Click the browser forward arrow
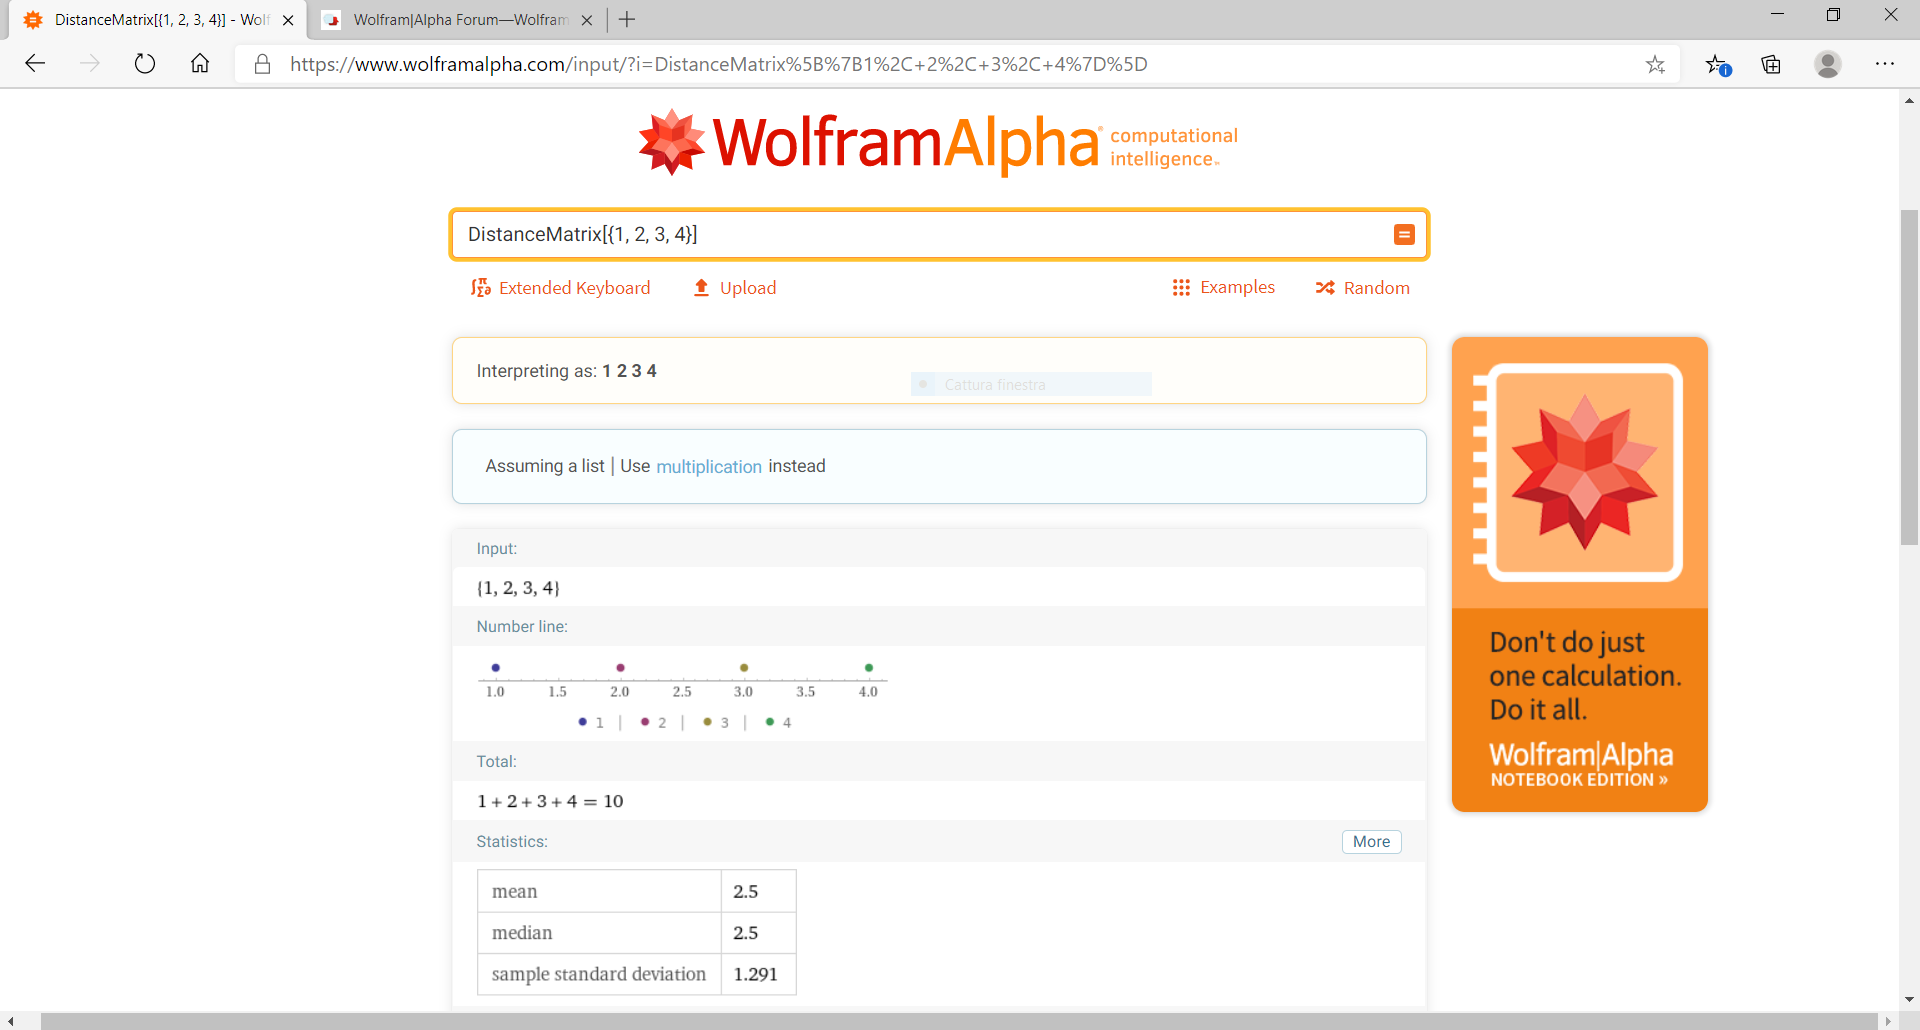Image resolution: width=1920 pixels, height=1030 pixels. point(90,64)
